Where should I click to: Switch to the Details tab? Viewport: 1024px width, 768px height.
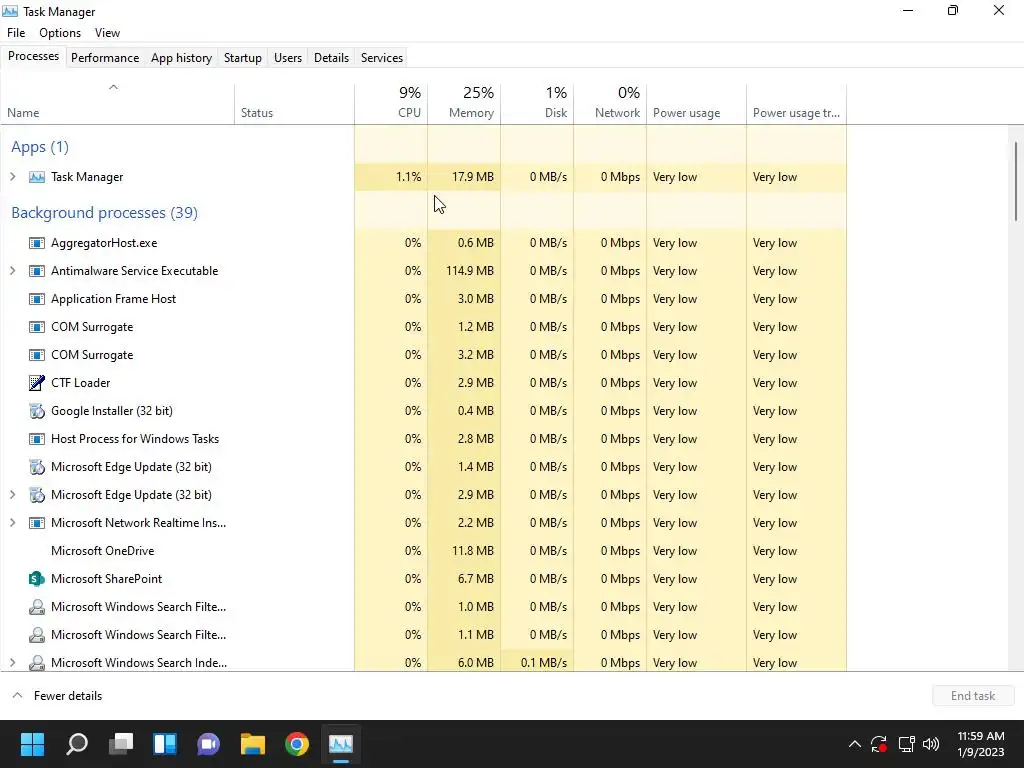coord(331,57)
